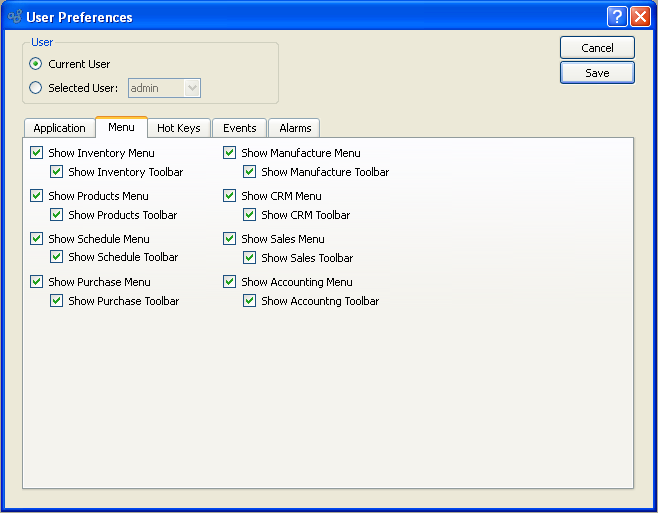Open the Hot Keys tab
Screen dimensions: 658x513
(179, 128)
